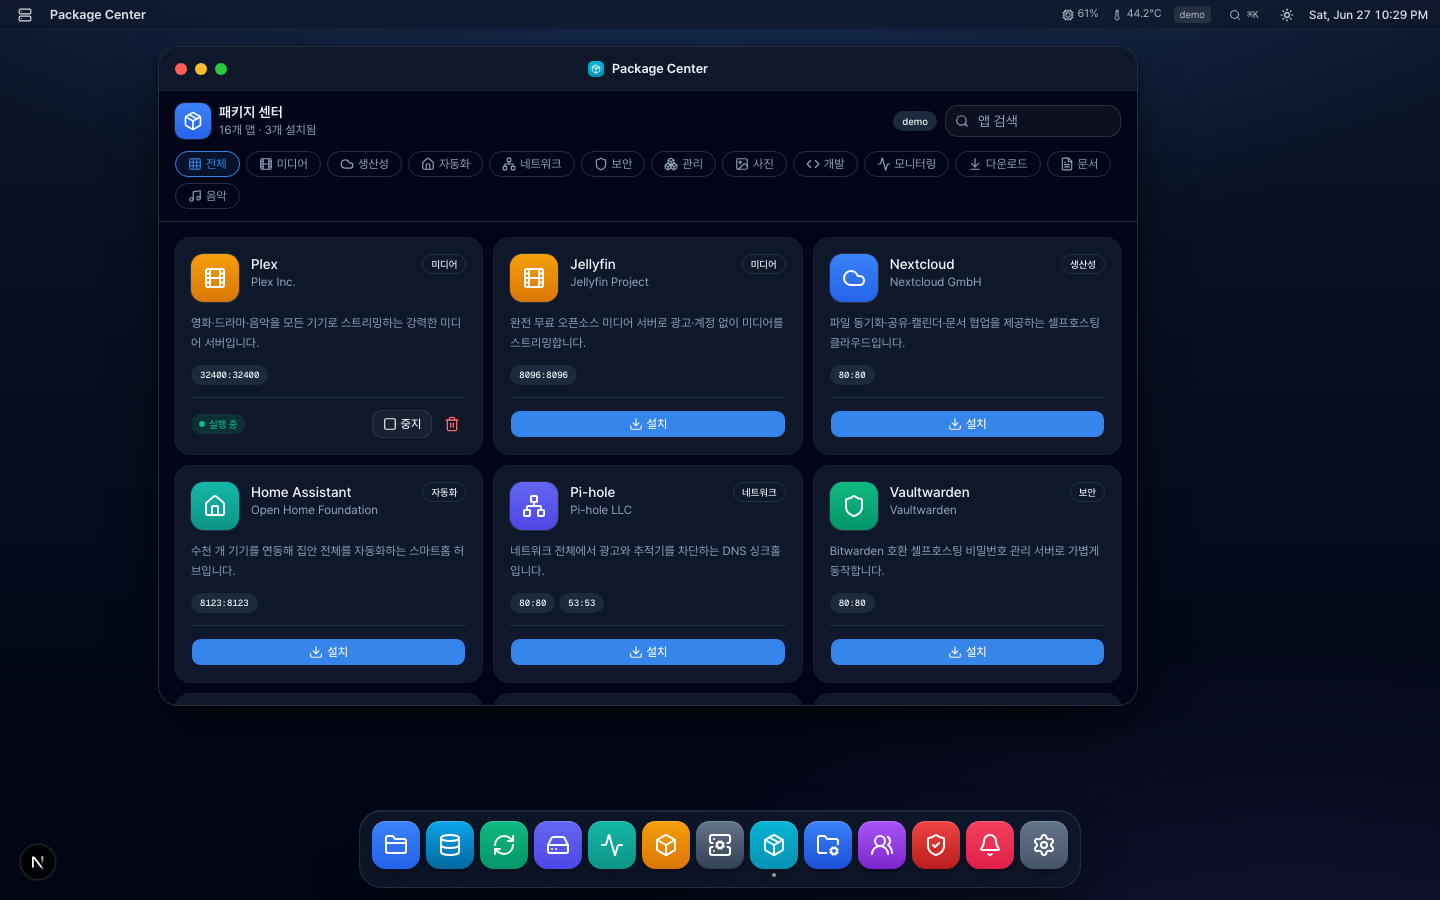Click the 네트워크 tag on the Pi-hole card

[759, 493]
